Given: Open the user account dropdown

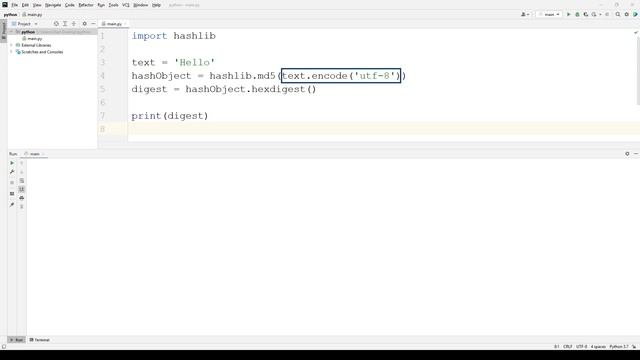Looking at the screenshot, I should click(x=525, y=14).
